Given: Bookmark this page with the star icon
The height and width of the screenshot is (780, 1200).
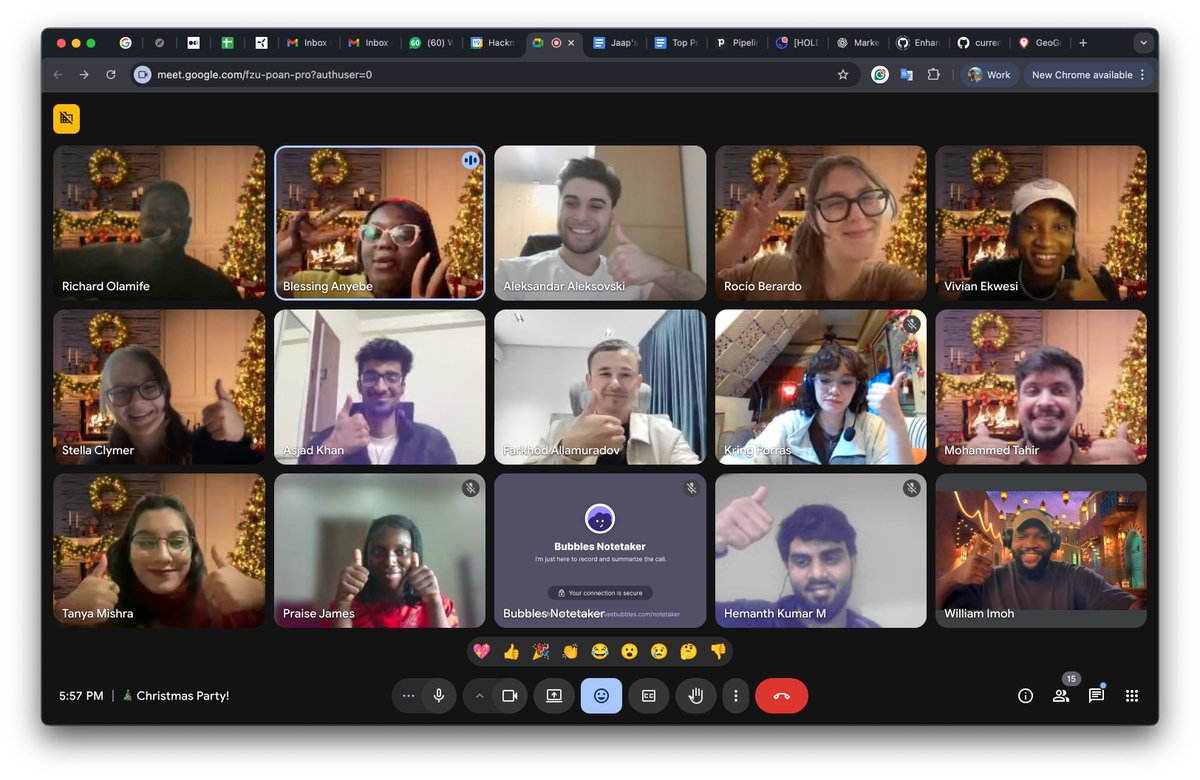Looking at the screenshot, I should (843, 74).
